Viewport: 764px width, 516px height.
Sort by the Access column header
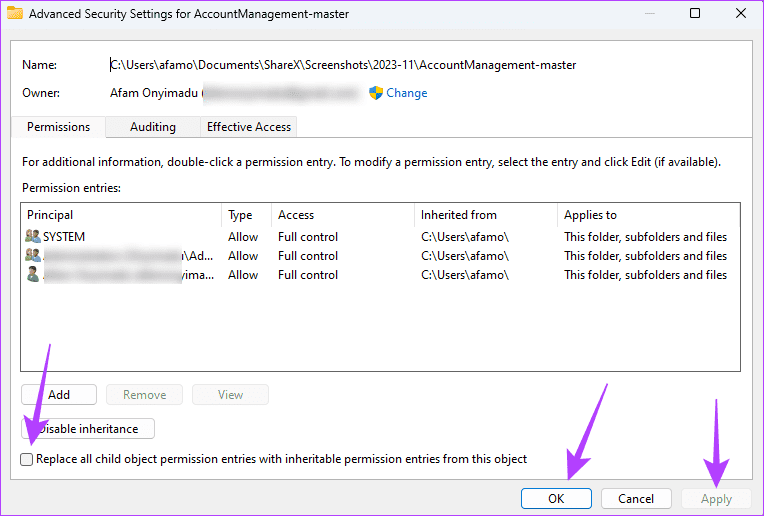[x=343, y=215]
